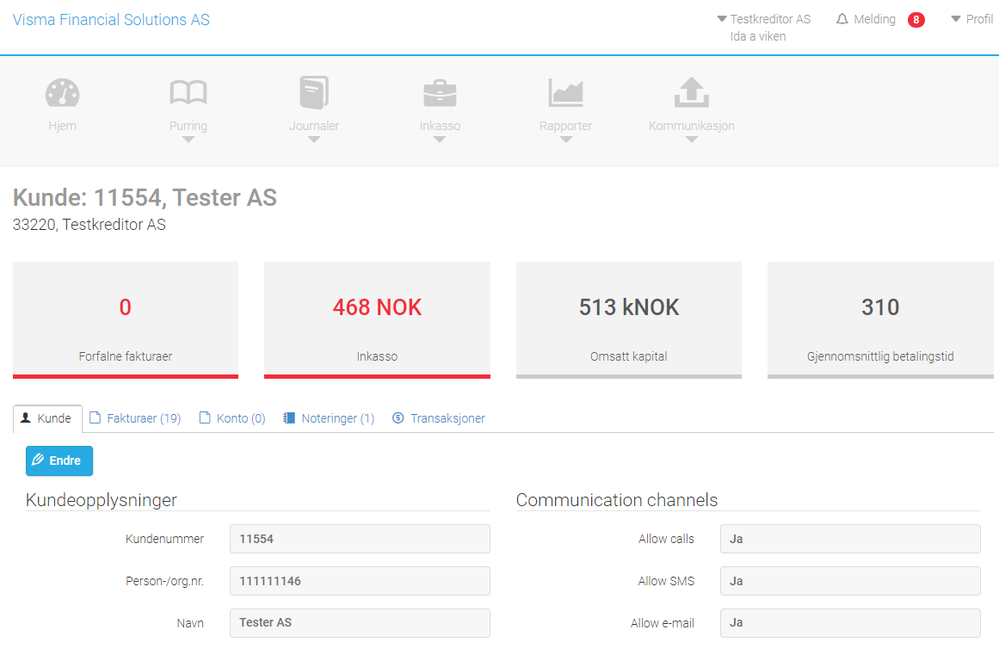Click the Navn field Tester AS
The image size is (999, 662).
pos(360,623)
